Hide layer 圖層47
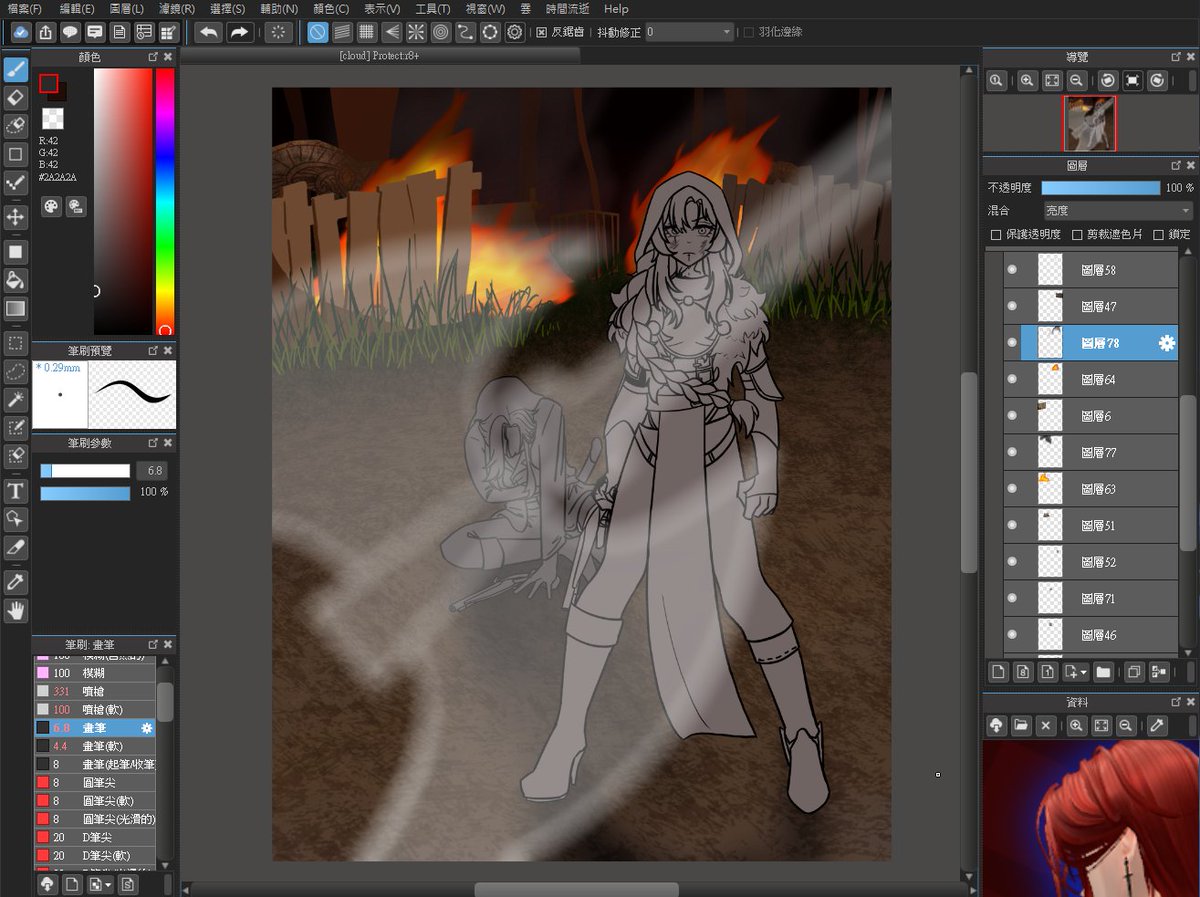This screenshot has height=897, width=1200. pos(1012,306)
